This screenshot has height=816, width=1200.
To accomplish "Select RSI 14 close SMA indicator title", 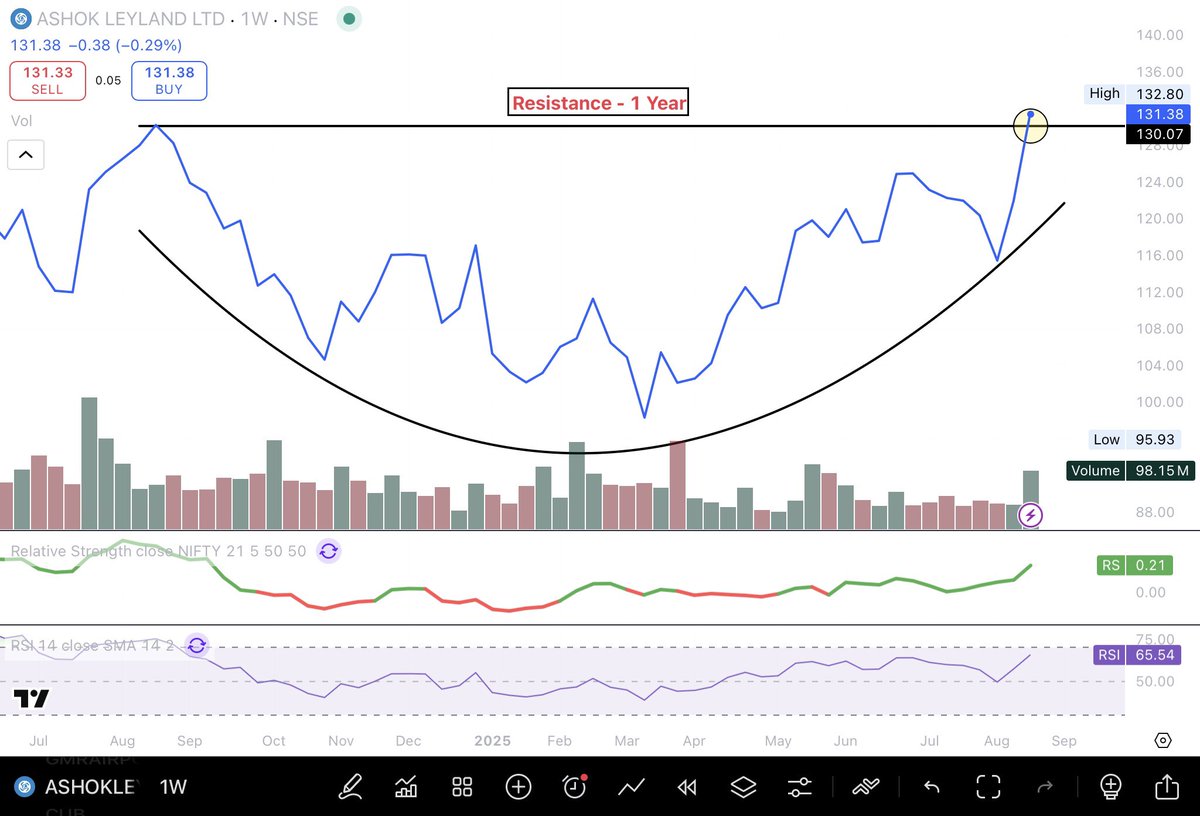I will tap(92, 645).
